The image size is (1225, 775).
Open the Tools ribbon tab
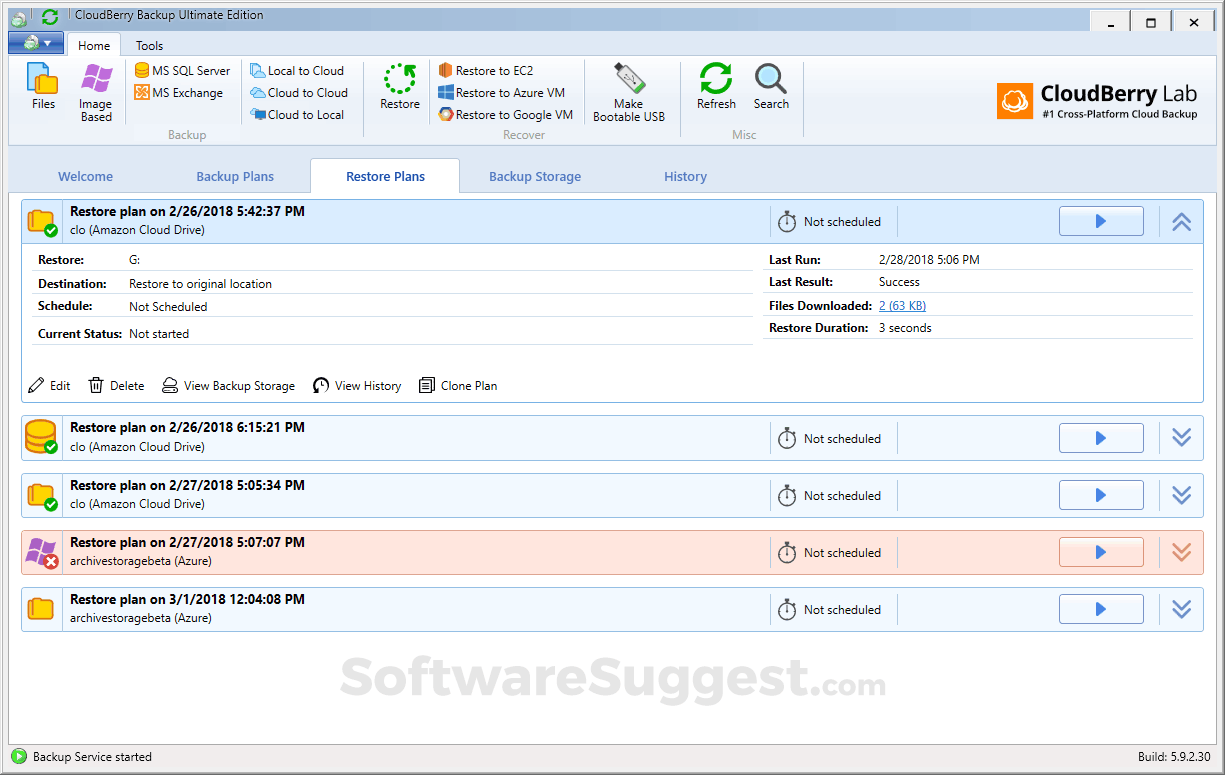149,46
